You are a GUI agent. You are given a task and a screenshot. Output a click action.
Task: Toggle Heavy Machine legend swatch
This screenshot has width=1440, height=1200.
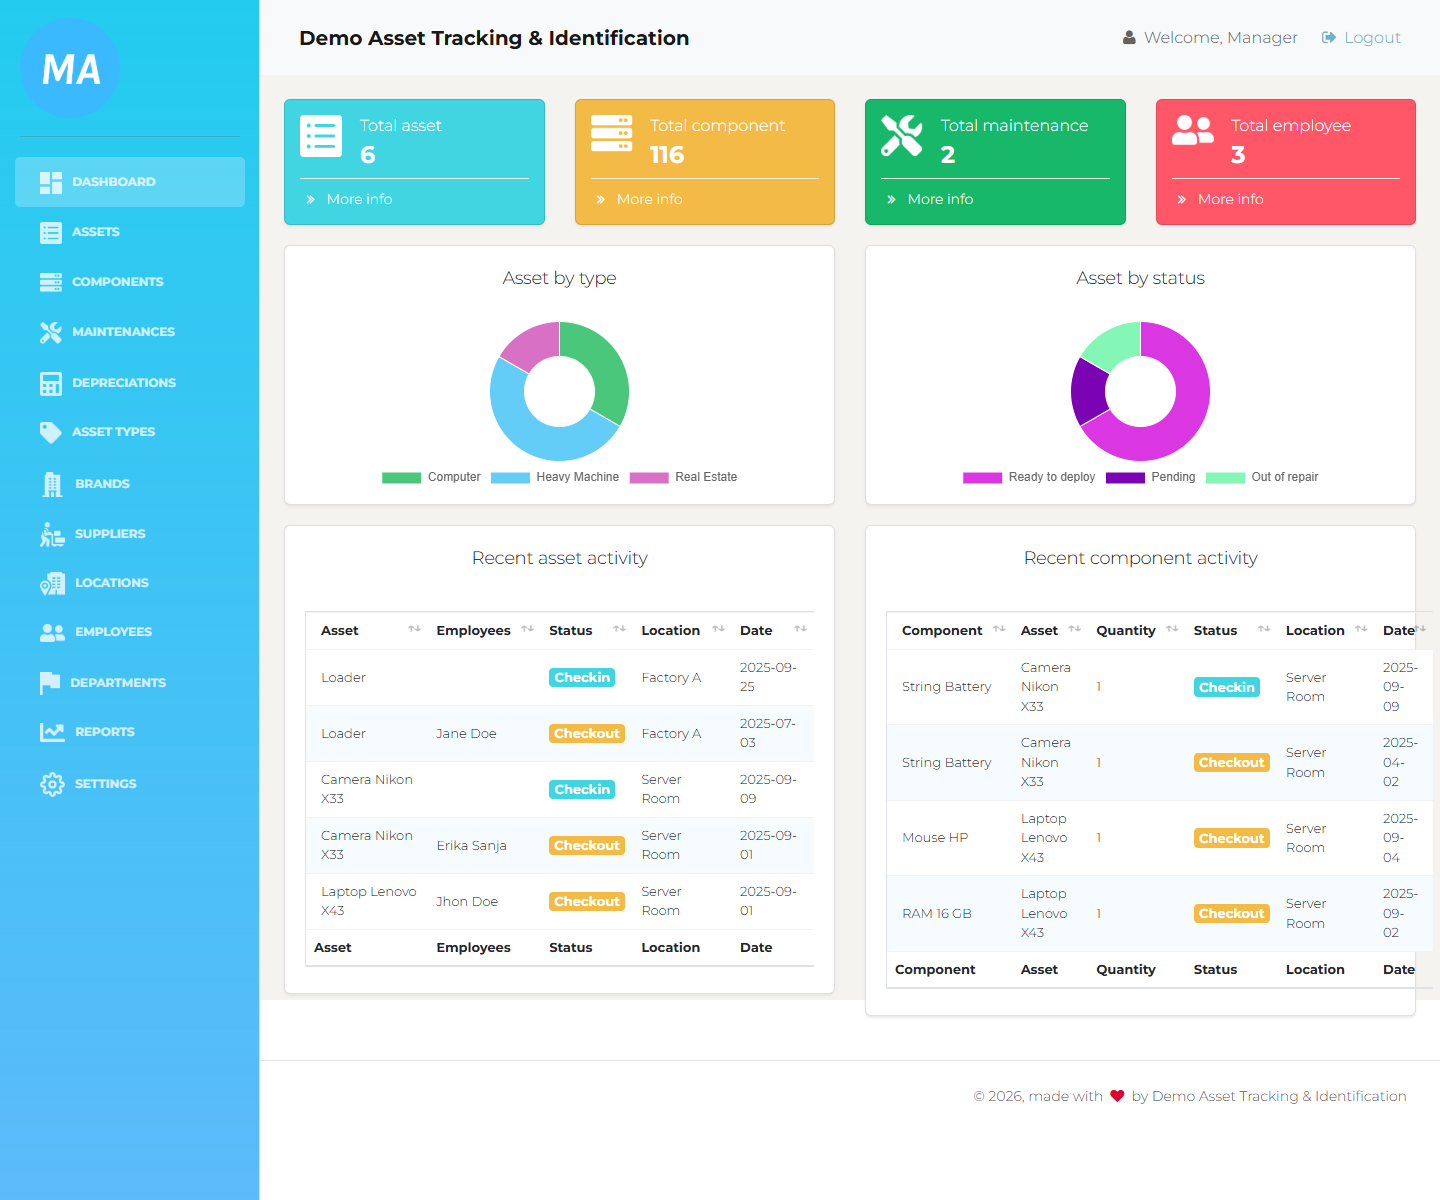[510, 478]
